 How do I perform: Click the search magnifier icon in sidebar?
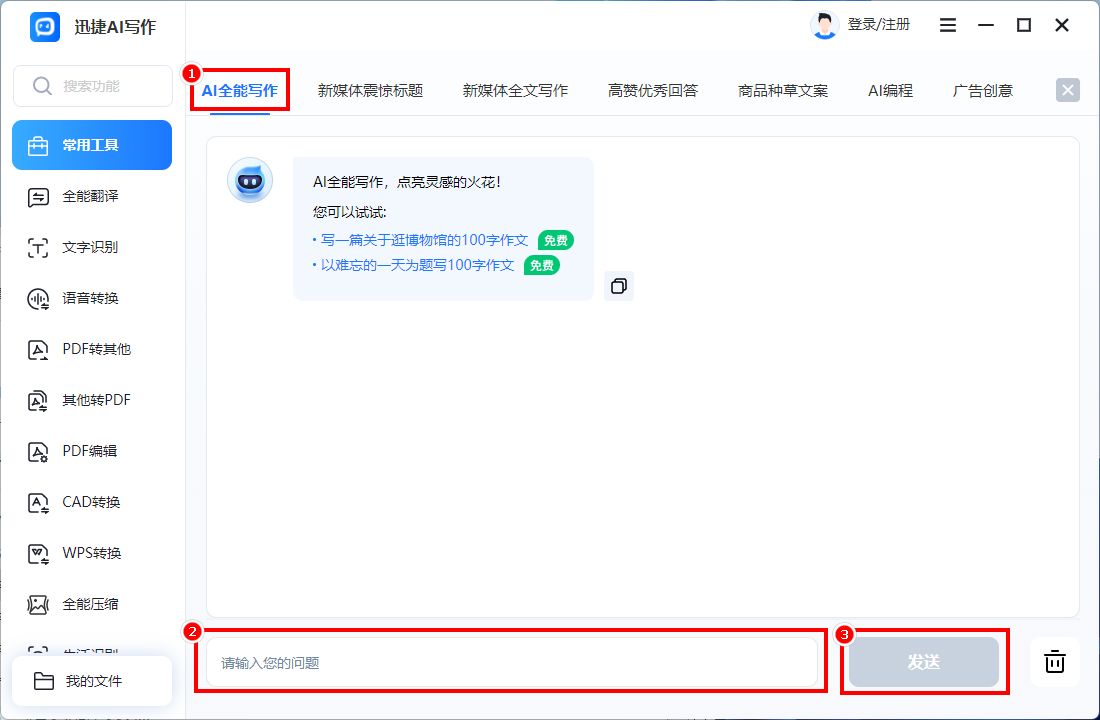(x=42, y=86)
